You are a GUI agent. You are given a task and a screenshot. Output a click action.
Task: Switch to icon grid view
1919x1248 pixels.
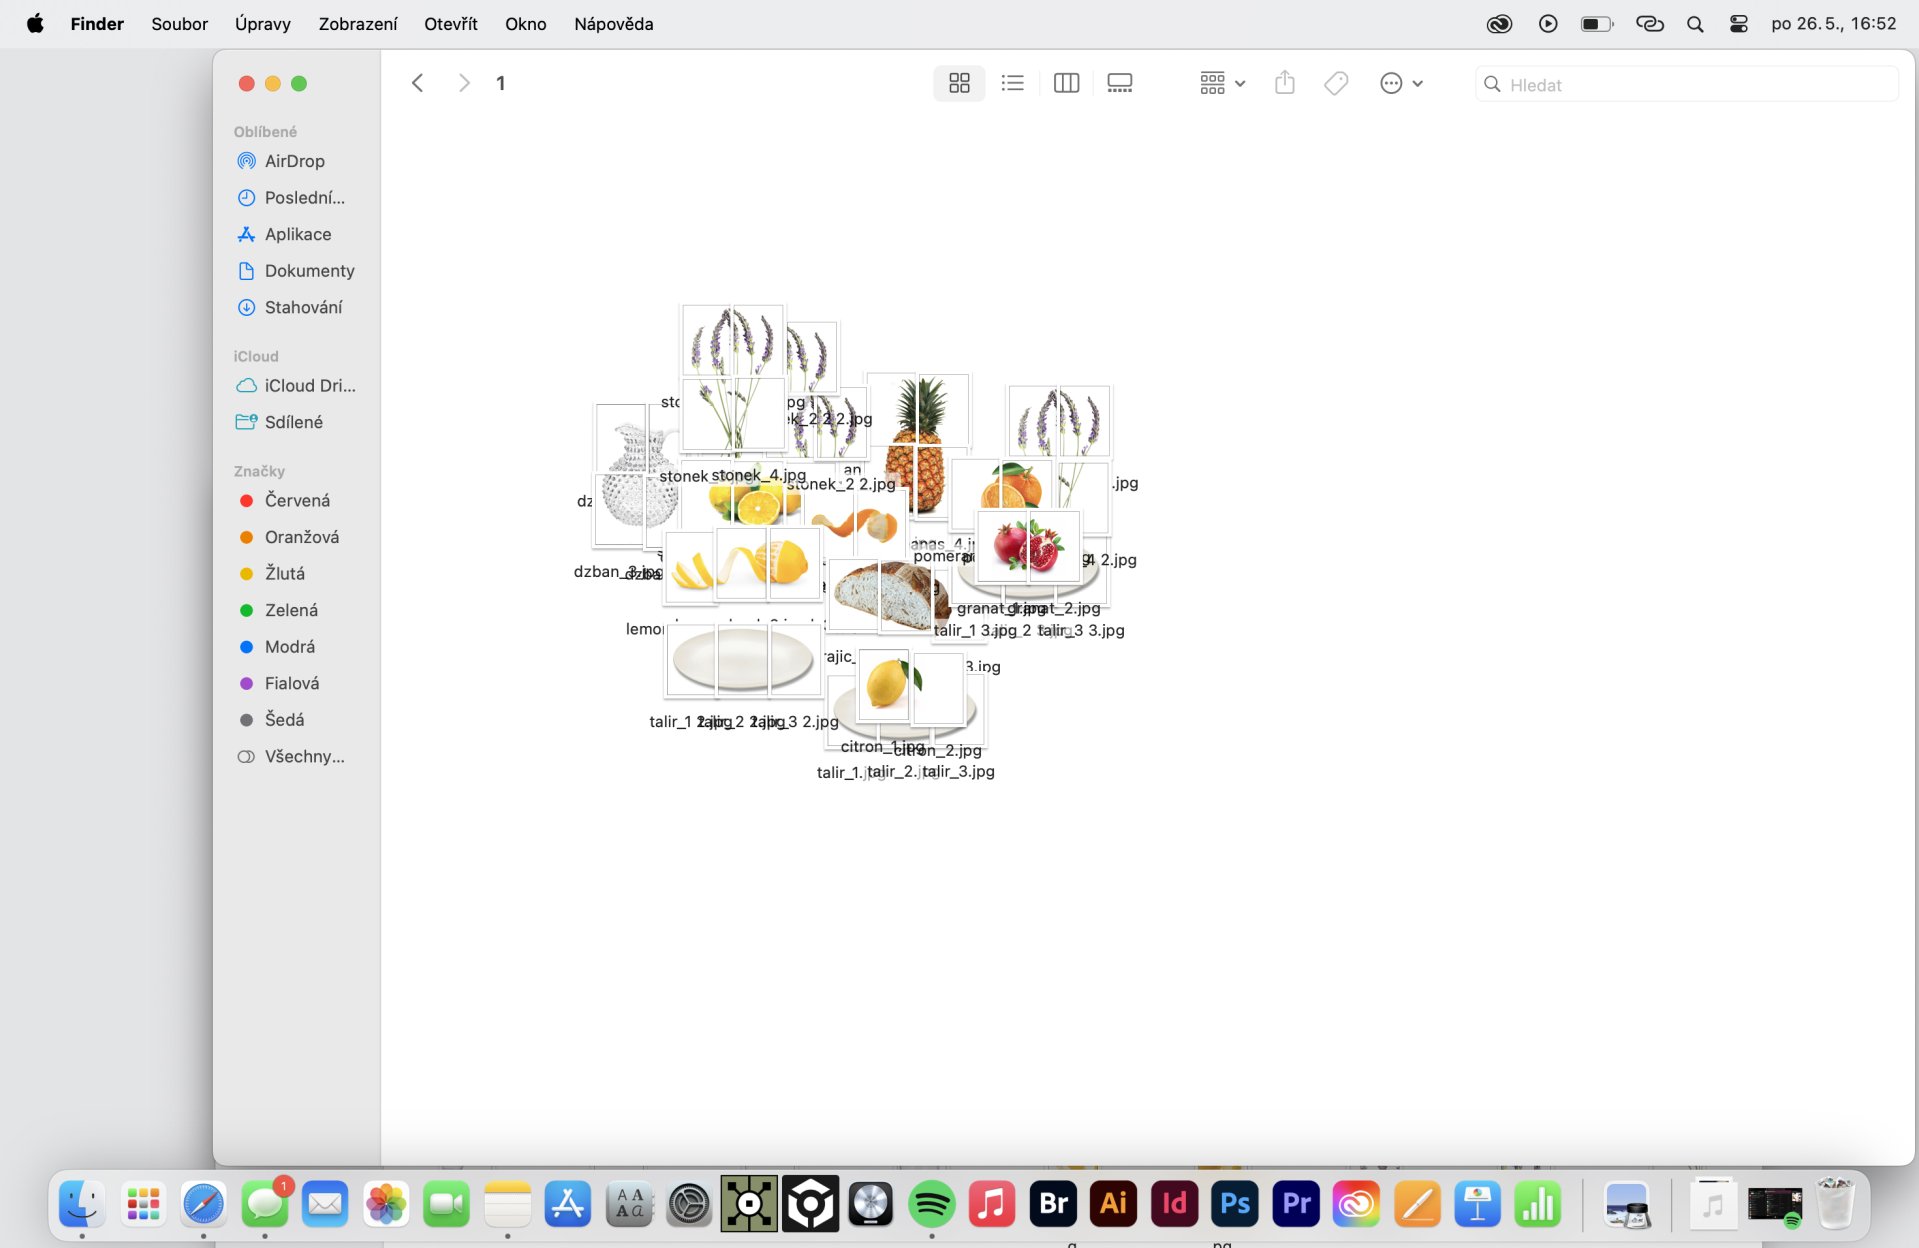coord(958,84)
